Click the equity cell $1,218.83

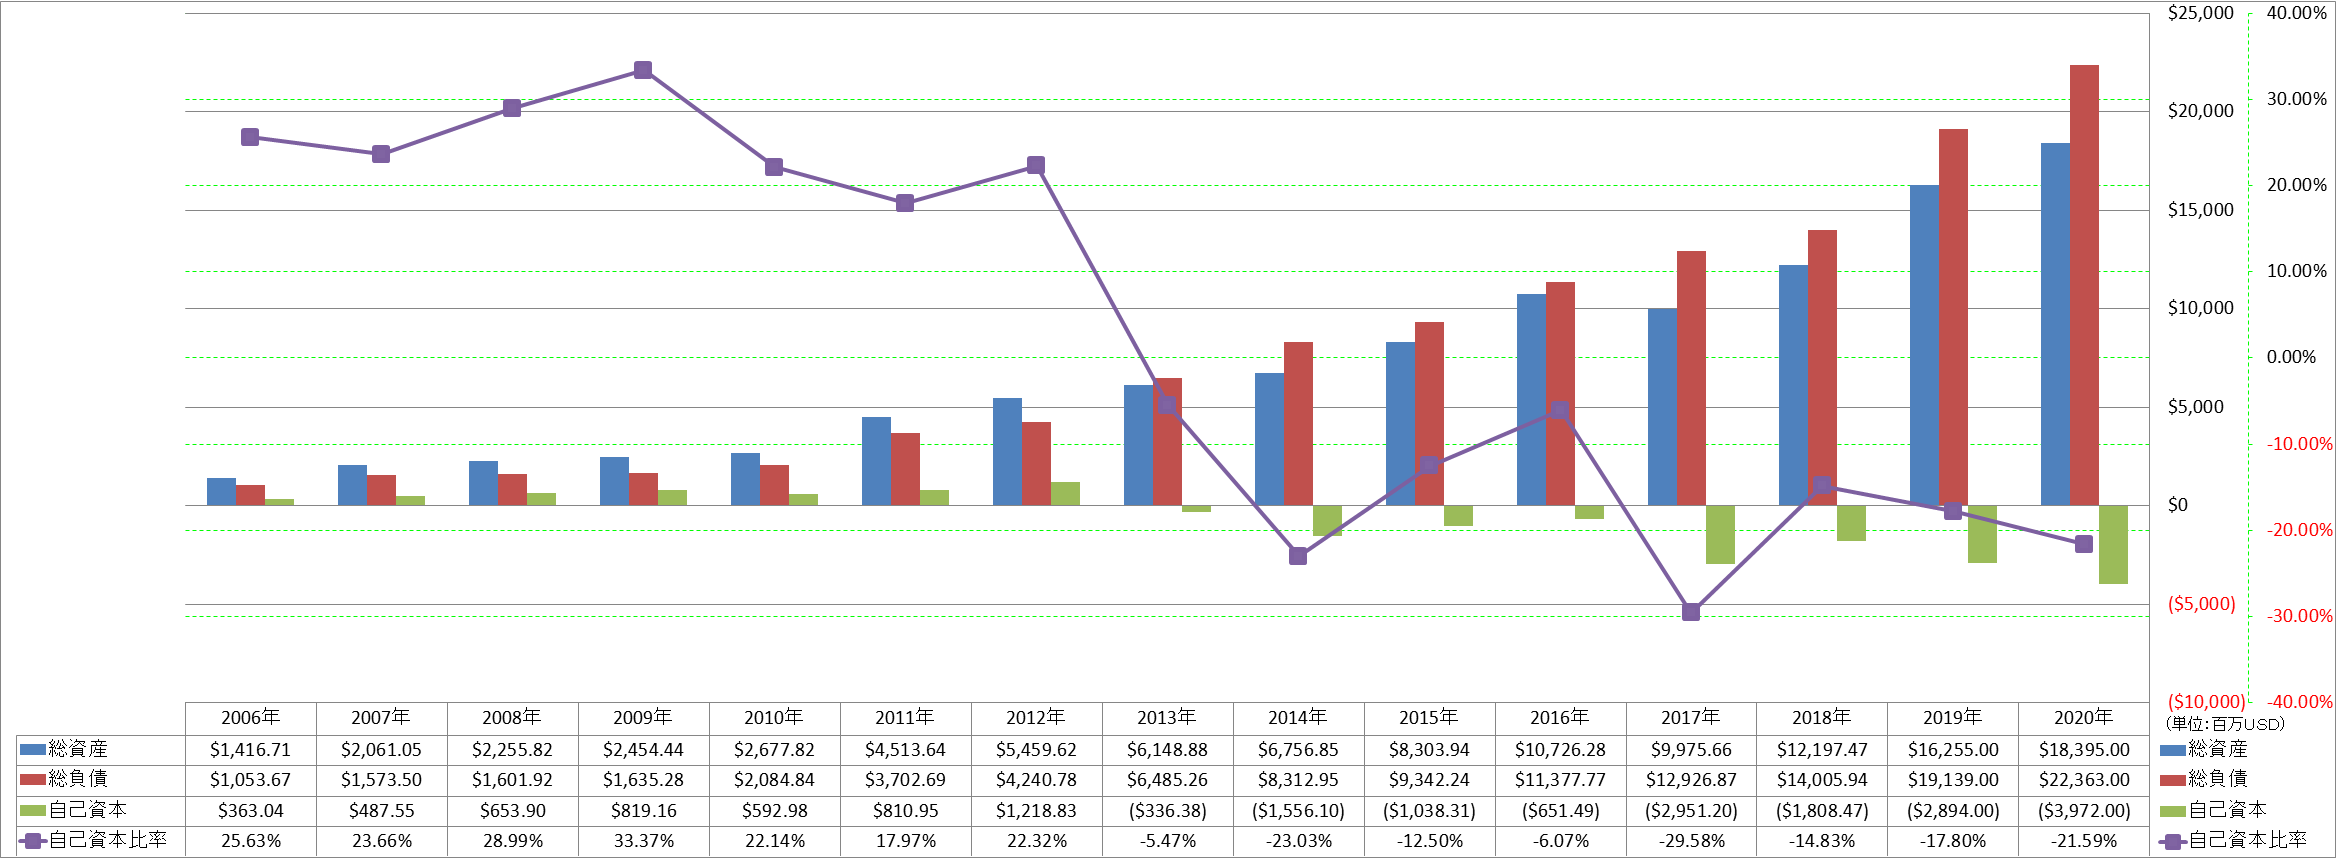tap(1036, 810)
